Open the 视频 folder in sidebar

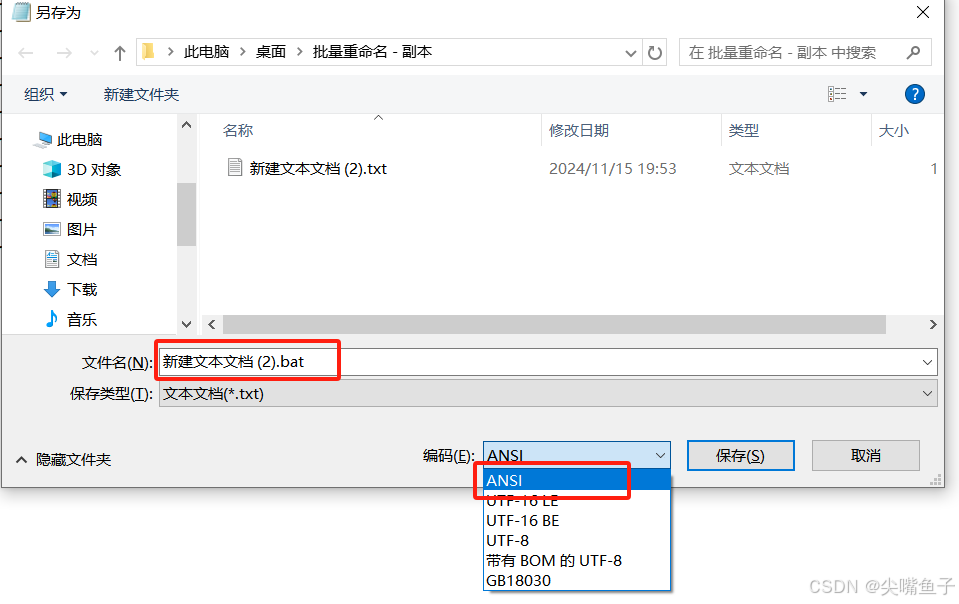click(70, 199)
